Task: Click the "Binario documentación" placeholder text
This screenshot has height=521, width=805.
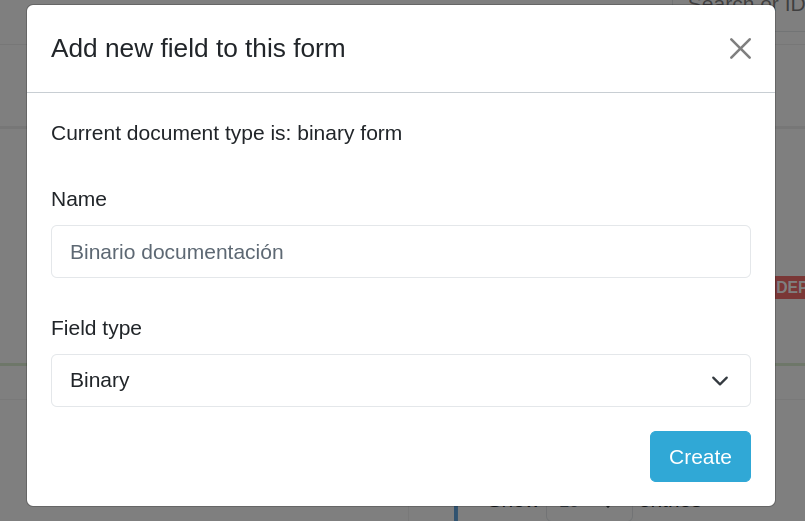Action: coord(177,252)
